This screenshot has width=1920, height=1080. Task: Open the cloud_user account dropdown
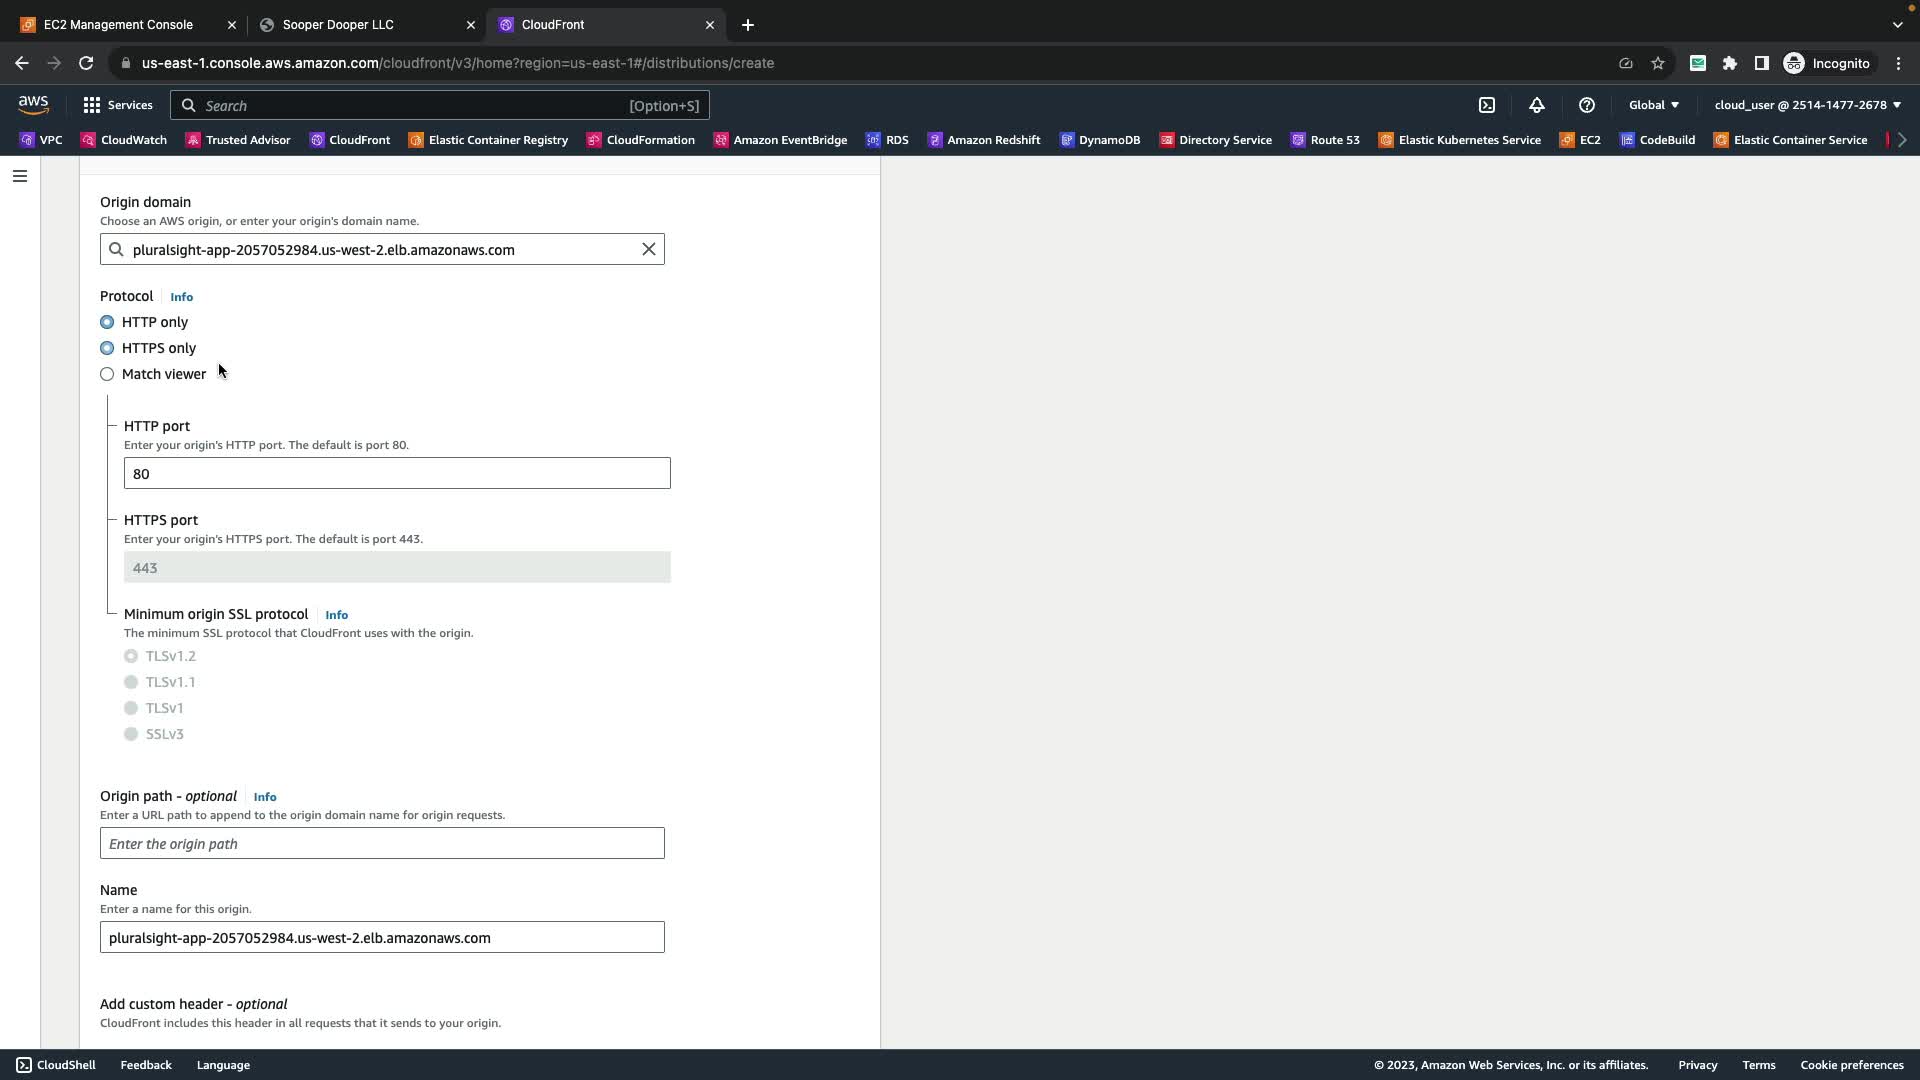click(1807, 105)
